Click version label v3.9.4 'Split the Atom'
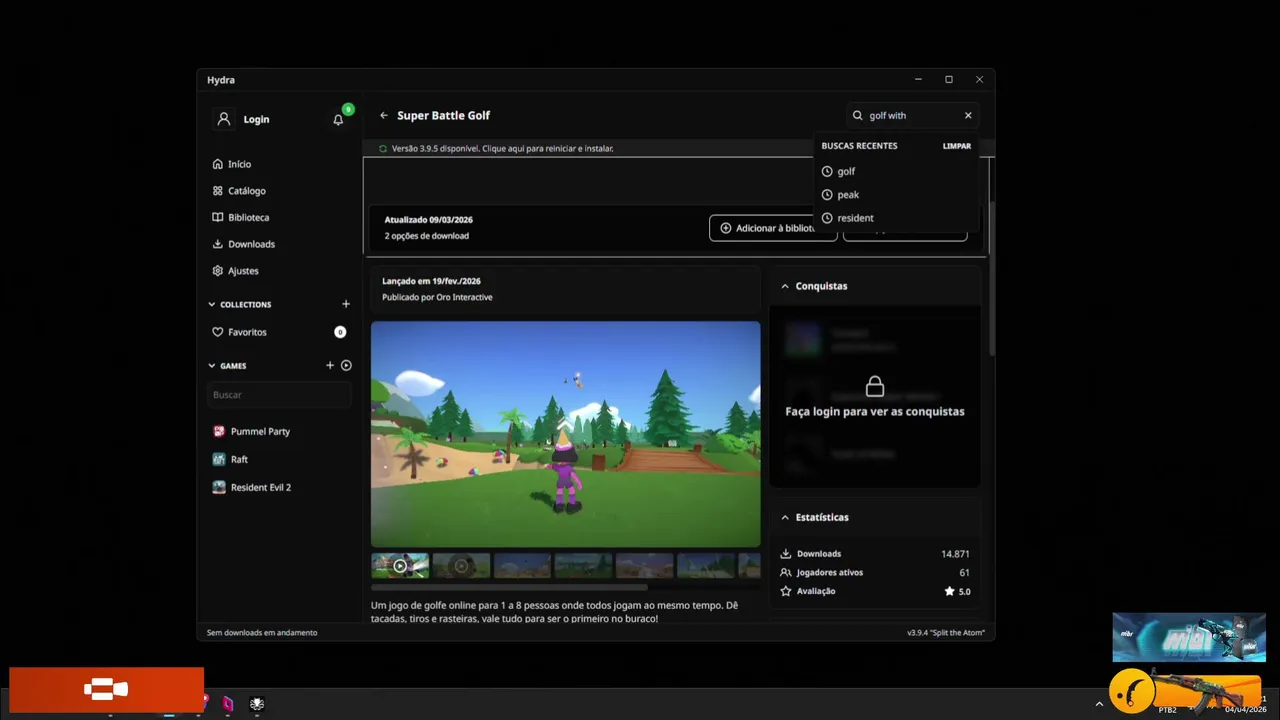Image resolution: width=1280 pixels, height=720 pixels. [946, 633]
